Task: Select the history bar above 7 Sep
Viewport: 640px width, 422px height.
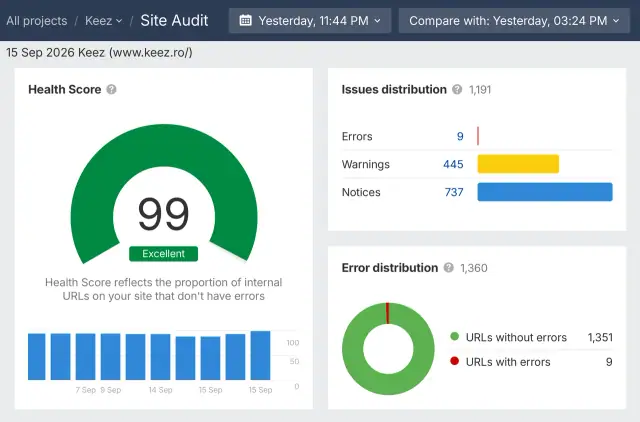Action: pyautogui.click(x=86, y=357)
